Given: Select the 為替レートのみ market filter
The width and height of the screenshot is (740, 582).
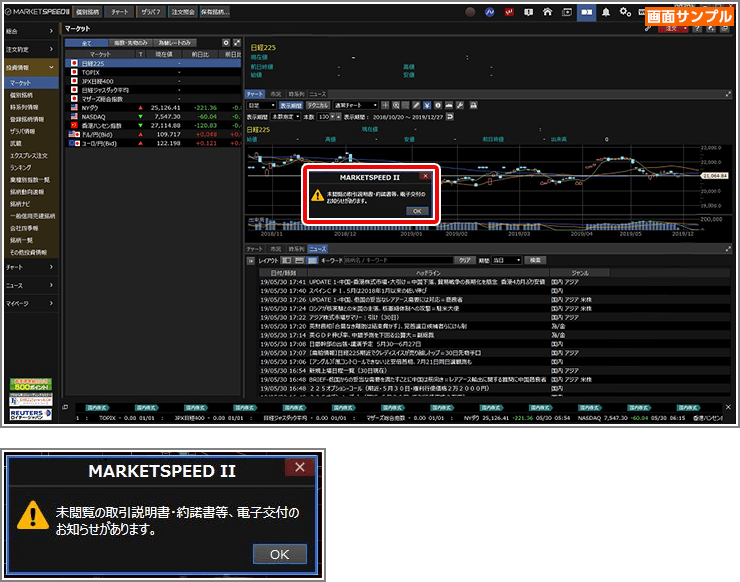Looking at the screenshot, I should click(175, 43).
